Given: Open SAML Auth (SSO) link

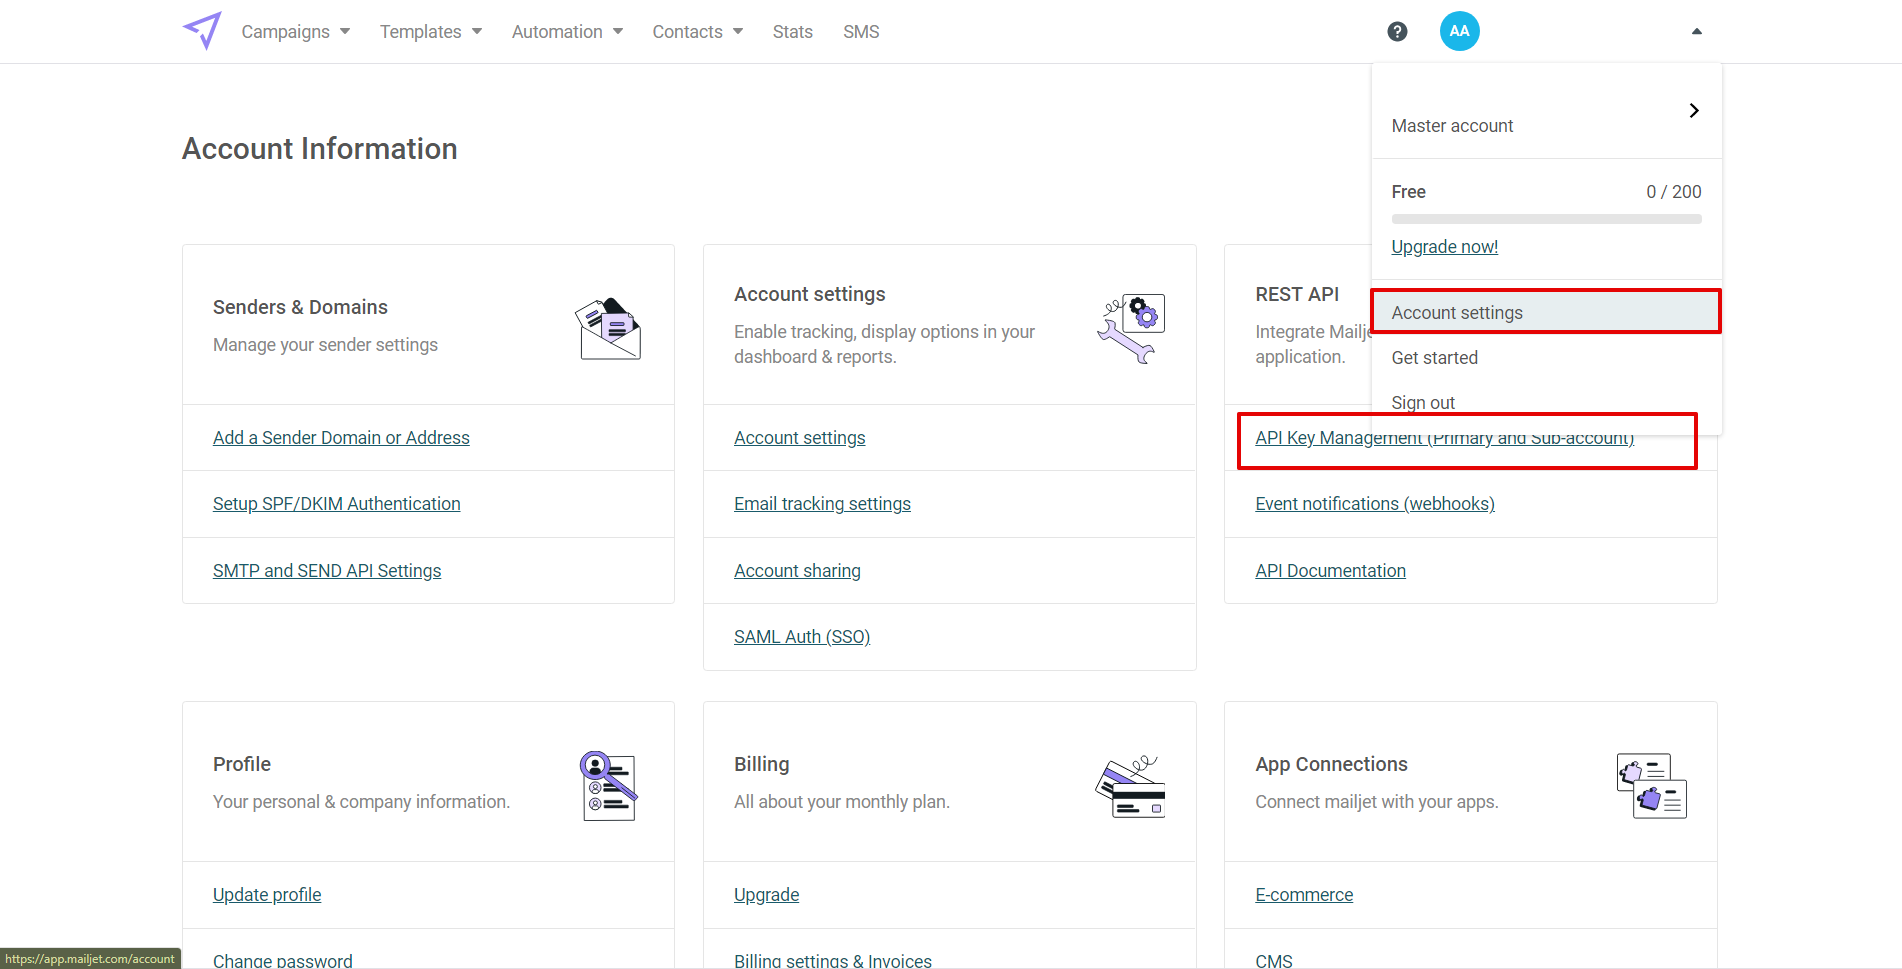Looking at the screenshot, I should pyautogui.click(x=802, y=637).
